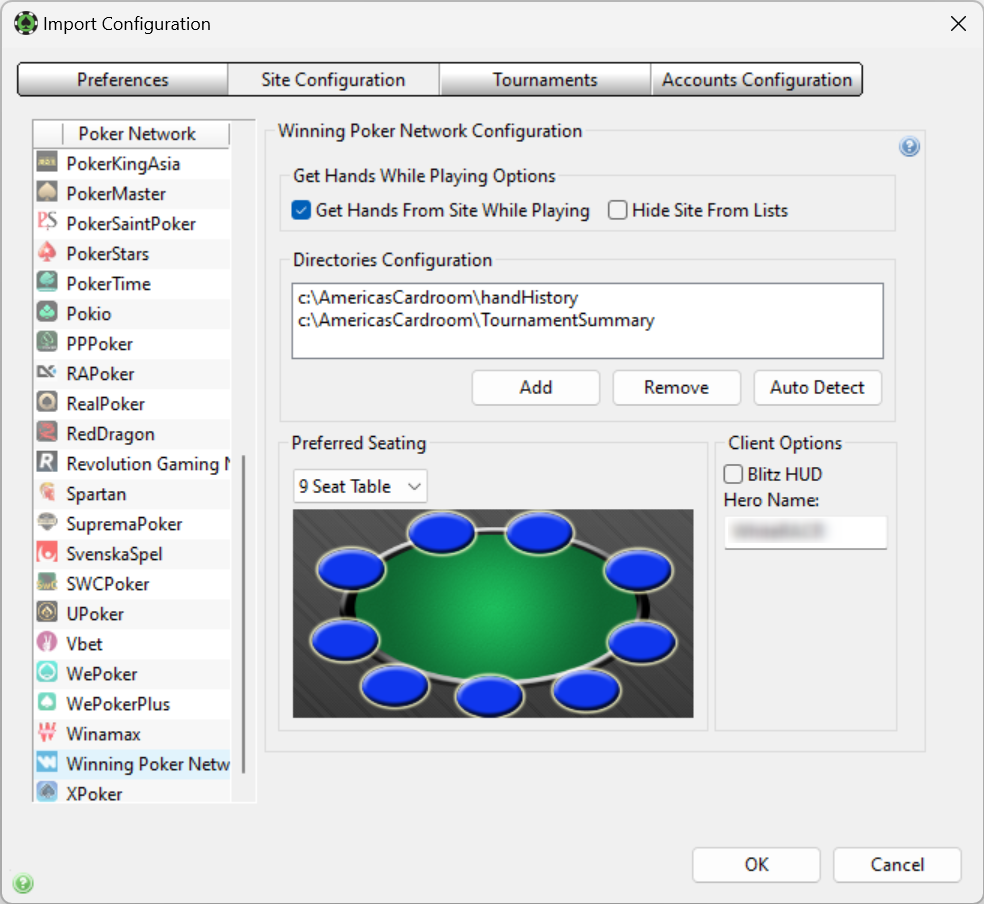Viewport: 984px width, 904px height.
Task: Click the Remove directory button
Action: coord(676,388)
